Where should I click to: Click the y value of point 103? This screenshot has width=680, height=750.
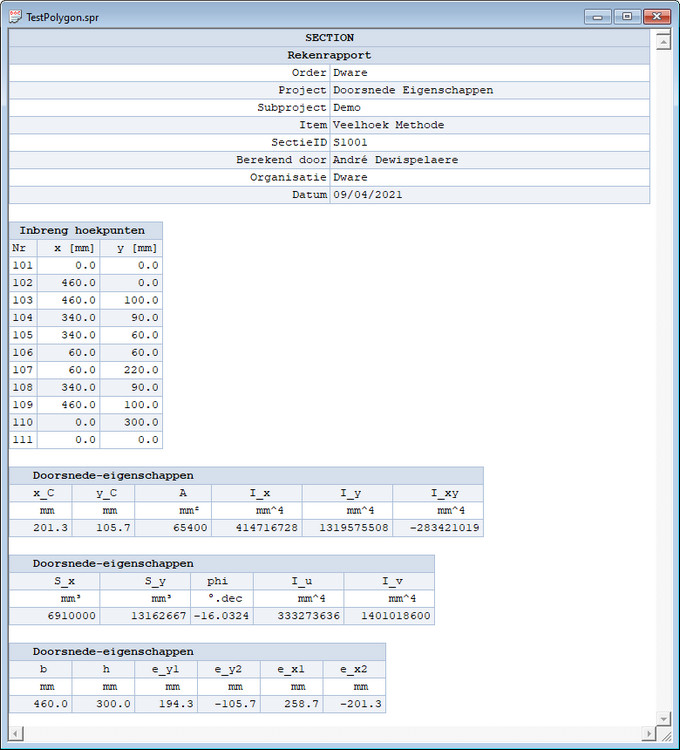[x=141, y=300]
